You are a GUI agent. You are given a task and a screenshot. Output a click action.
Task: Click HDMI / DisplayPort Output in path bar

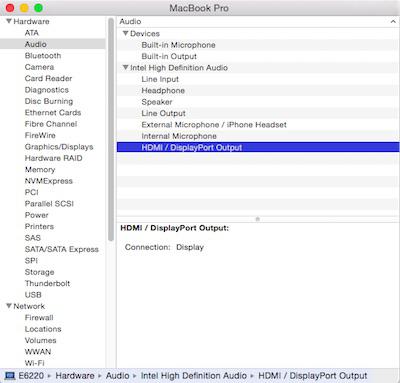[313, 376]
